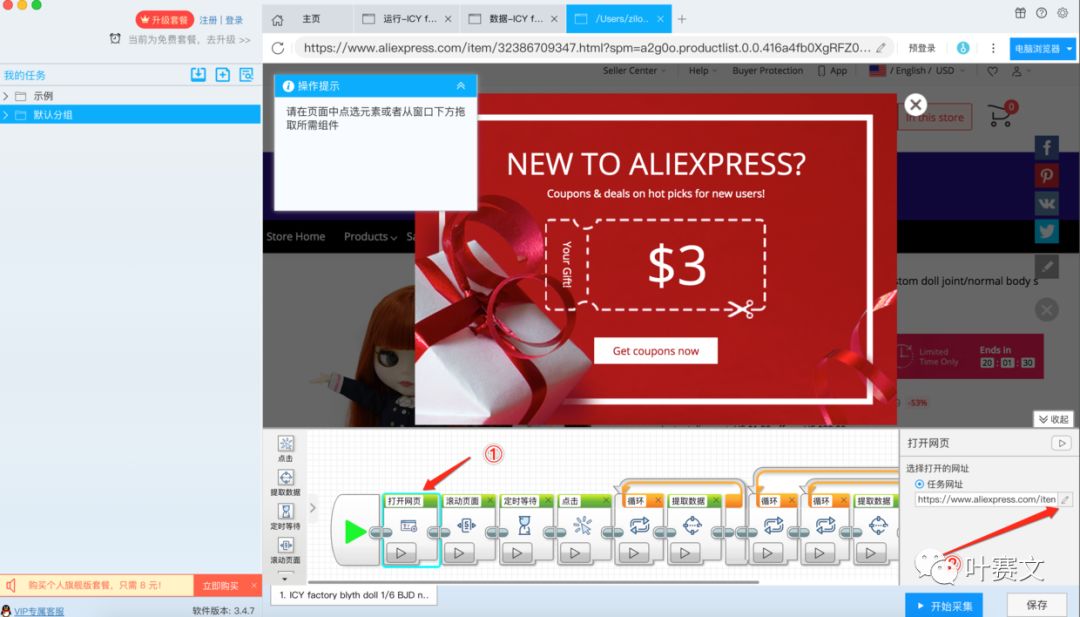Click the 登录 login link

234,21
